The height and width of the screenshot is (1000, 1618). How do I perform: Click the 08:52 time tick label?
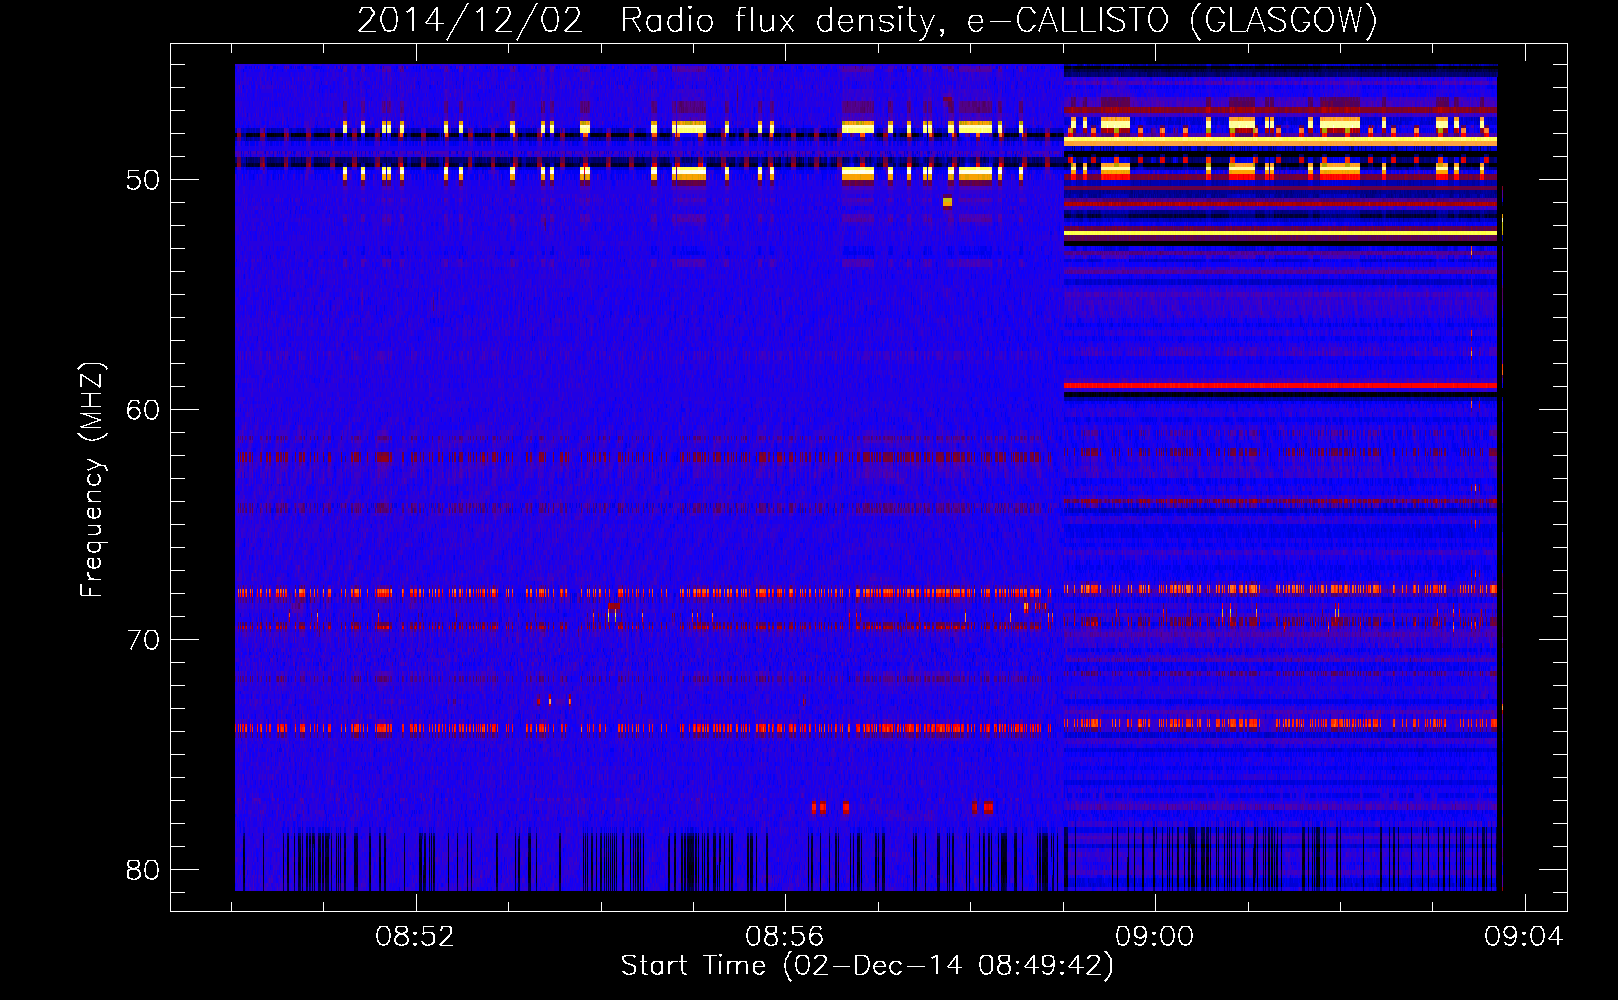coord(414,937)
